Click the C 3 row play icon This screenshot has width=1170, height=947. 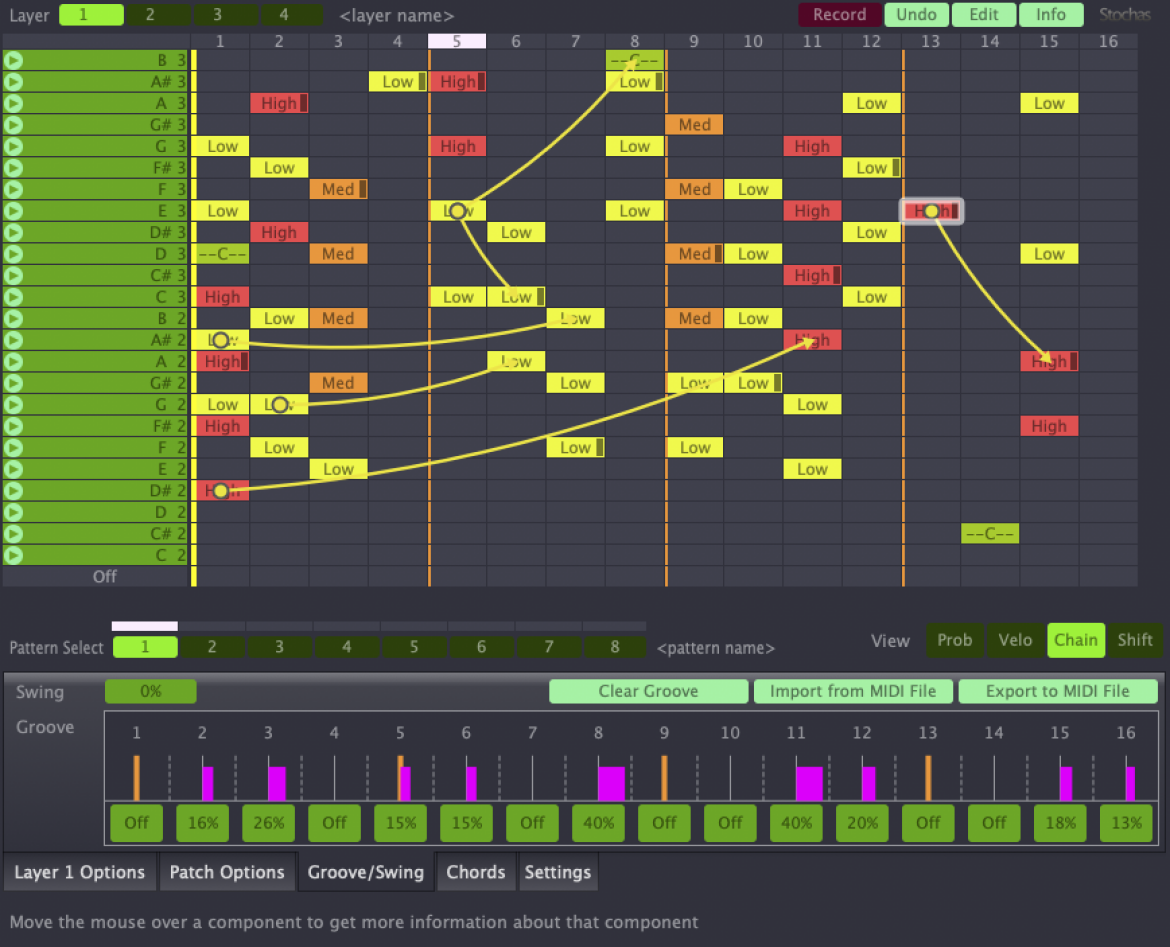click(13, 297)
